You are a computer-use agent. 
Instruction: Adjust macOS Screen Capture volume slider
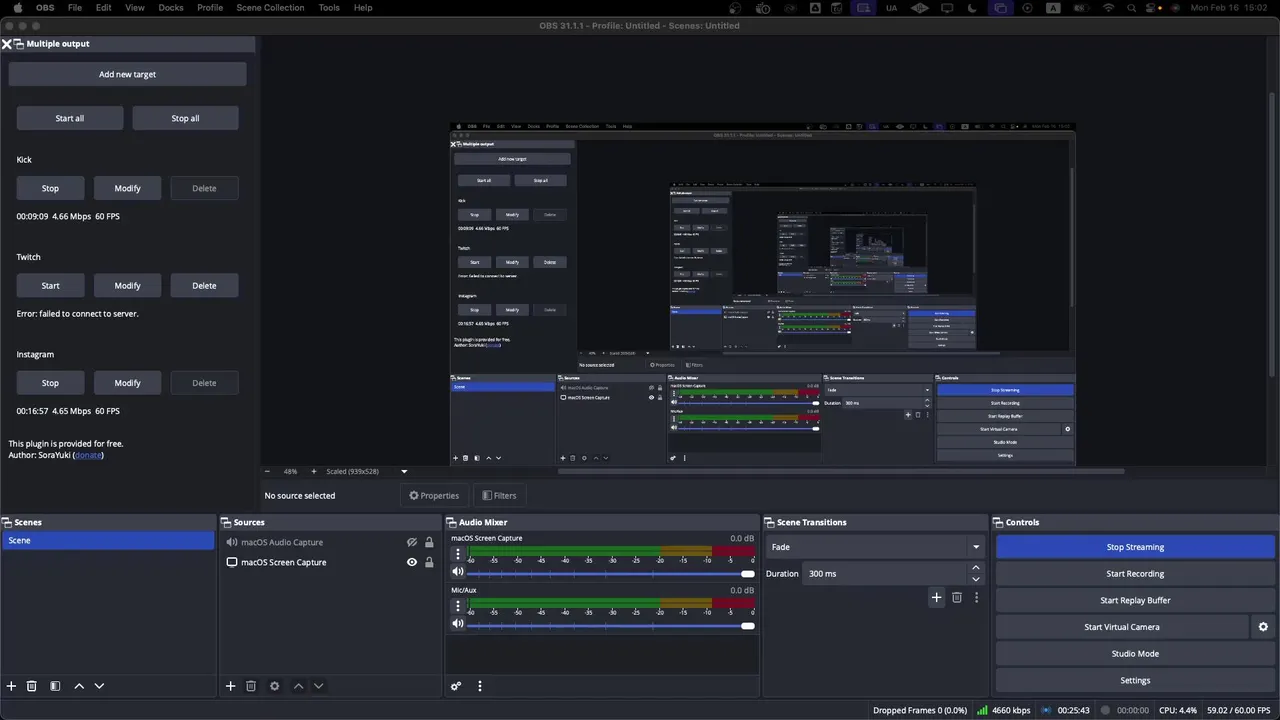(611, 573)
